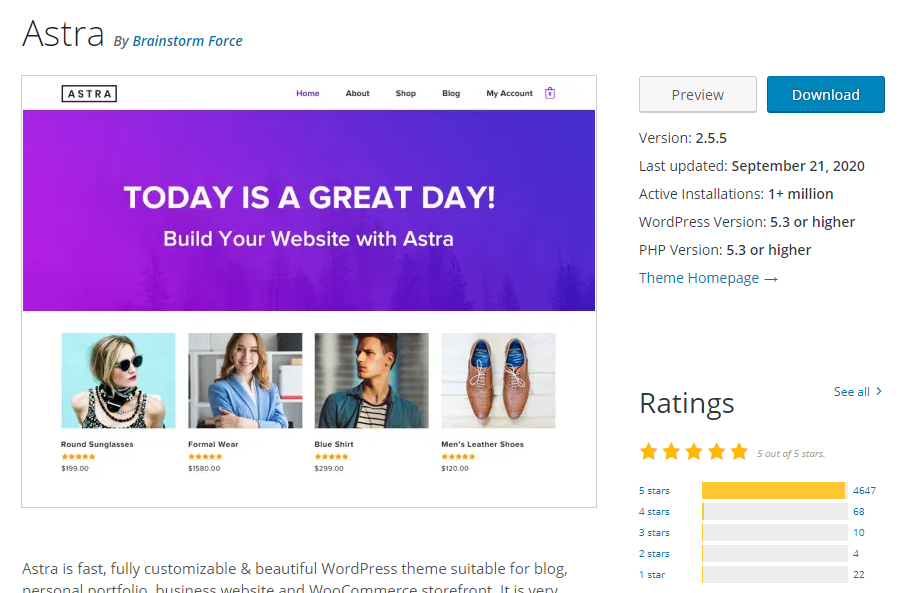Click the Blue Shirt product image
The image size is (900, 593).
371,381
